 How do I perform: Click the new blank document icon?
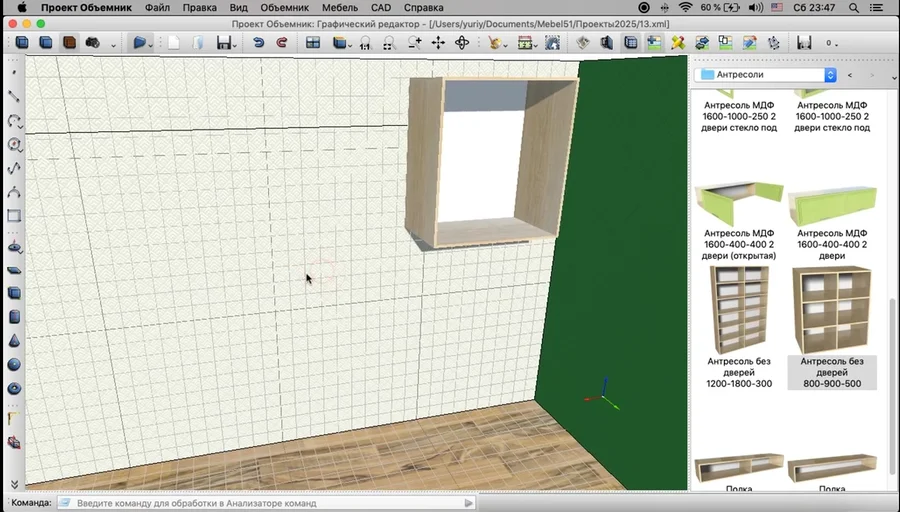174,43
